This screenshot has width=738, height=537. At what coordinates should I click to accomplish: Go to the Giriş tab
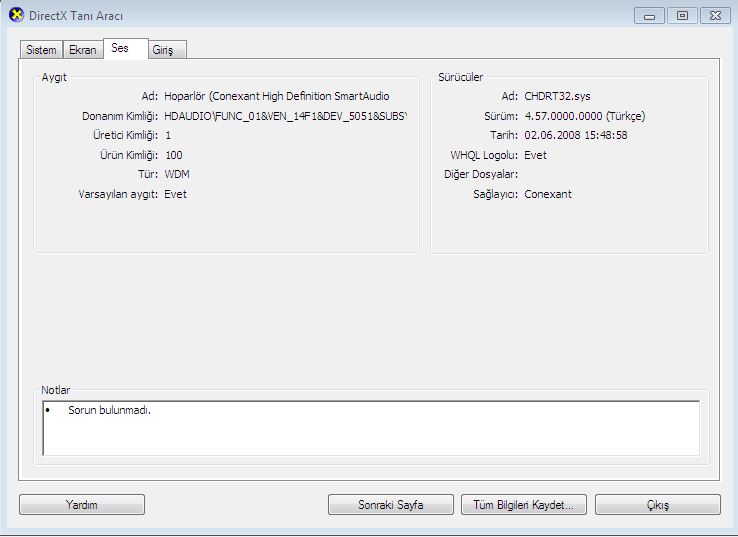pos(168,49)
